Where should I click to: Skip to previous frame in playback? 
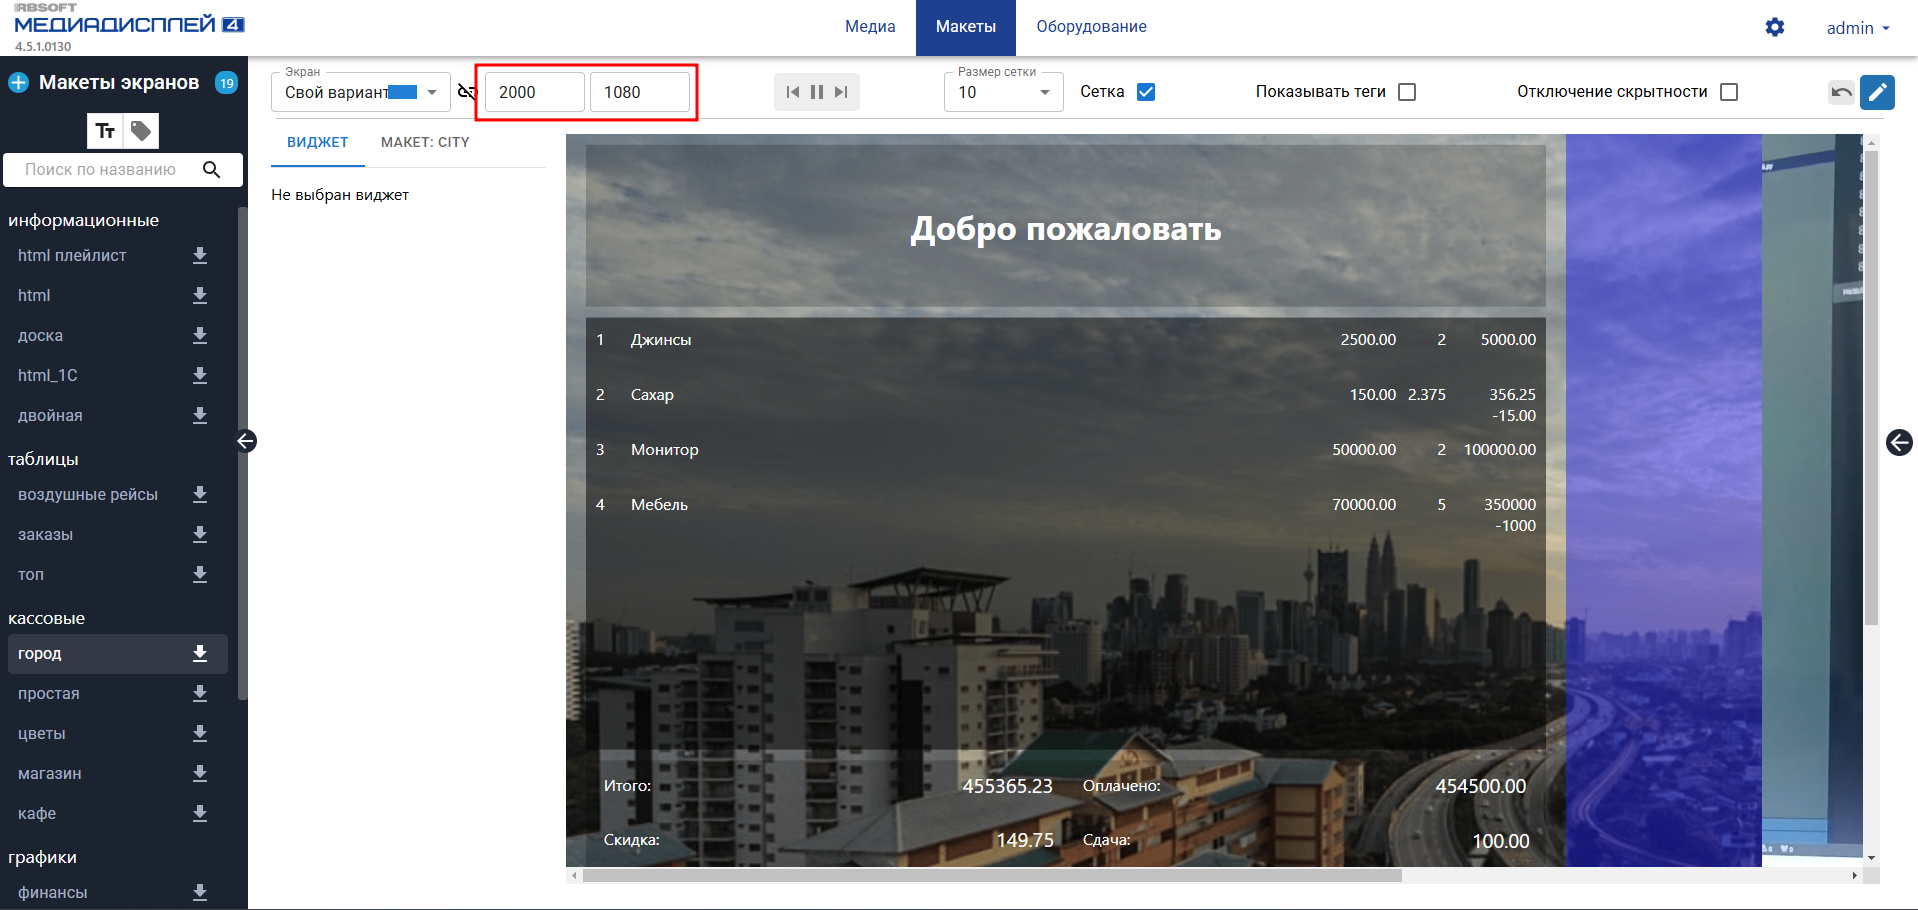[793, 92]
